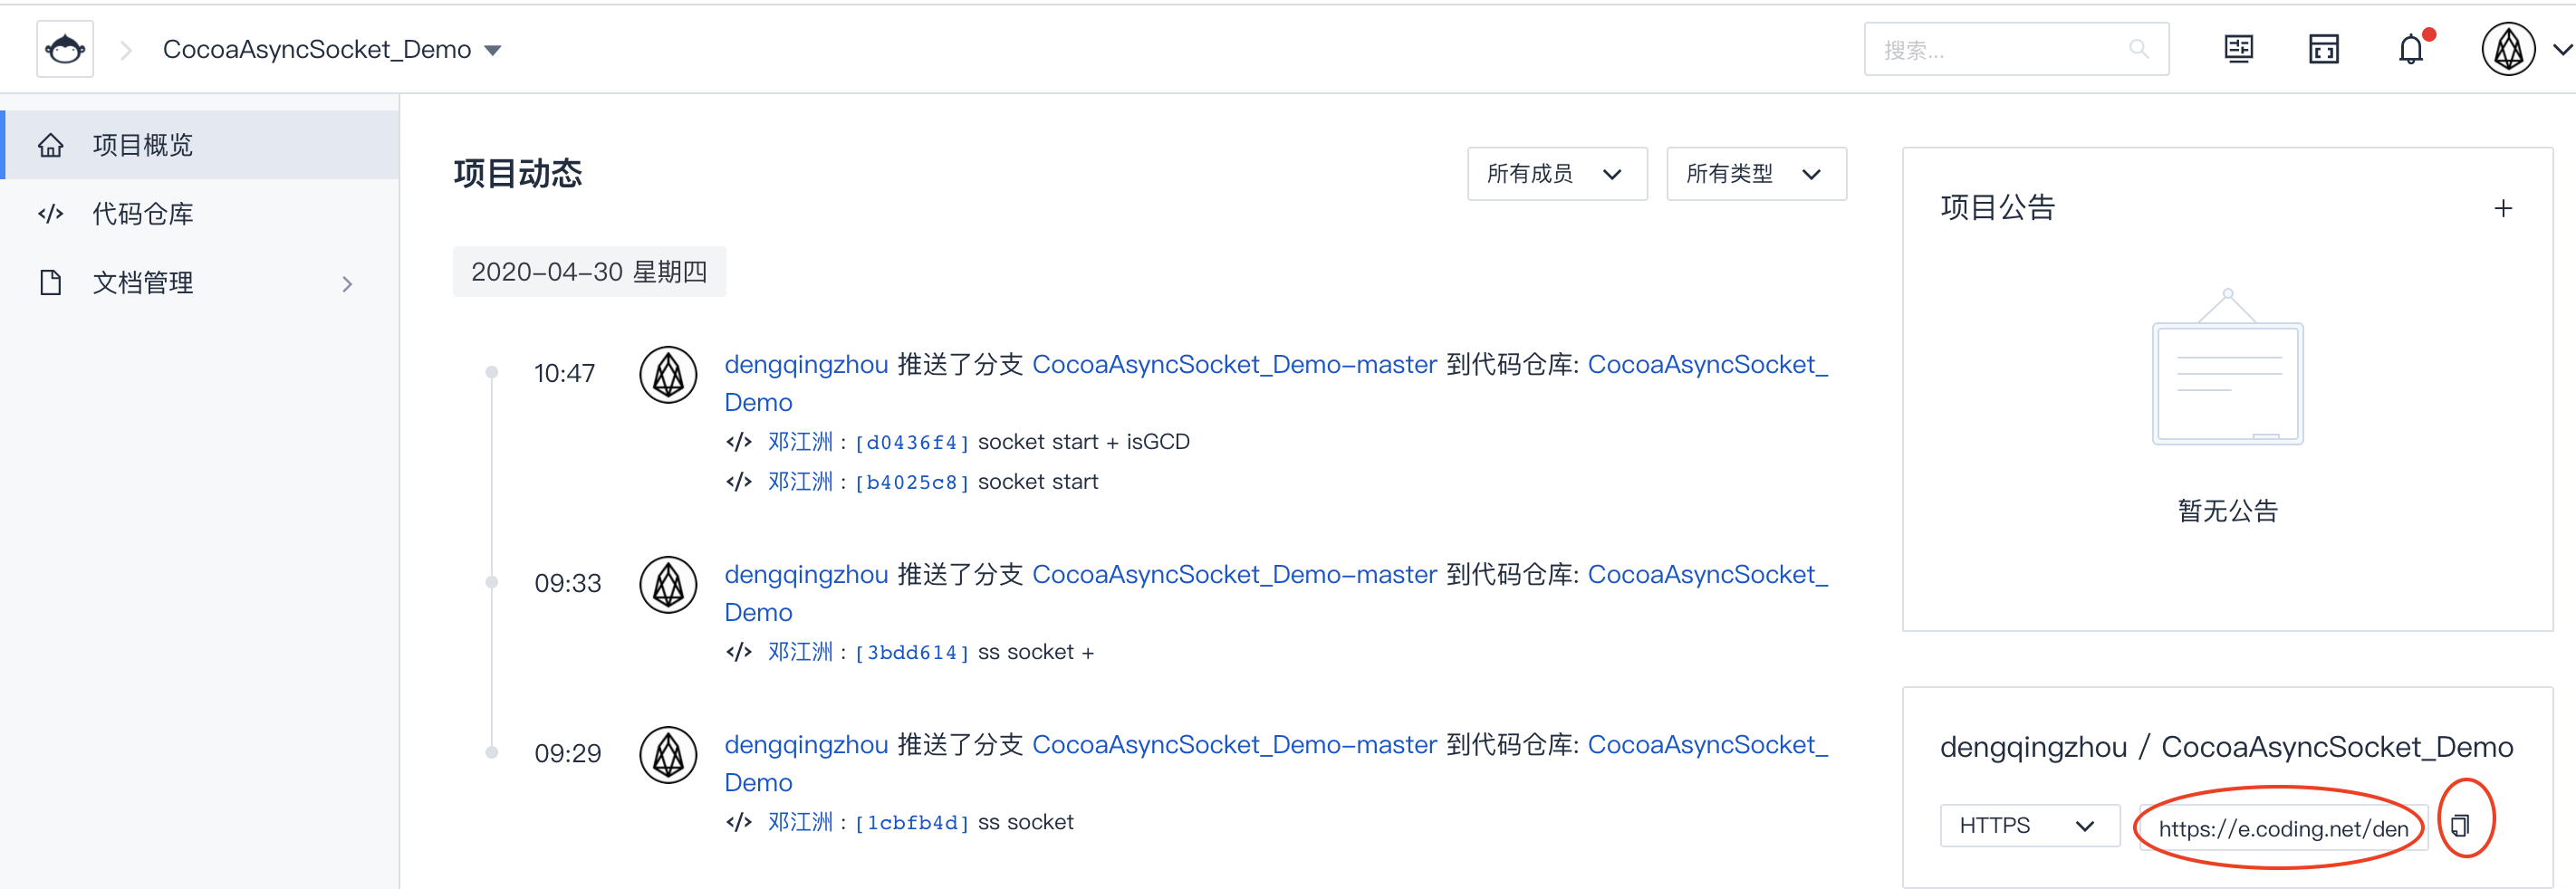
Task: Add a new announcement with the plus button
Action: 2504,207
